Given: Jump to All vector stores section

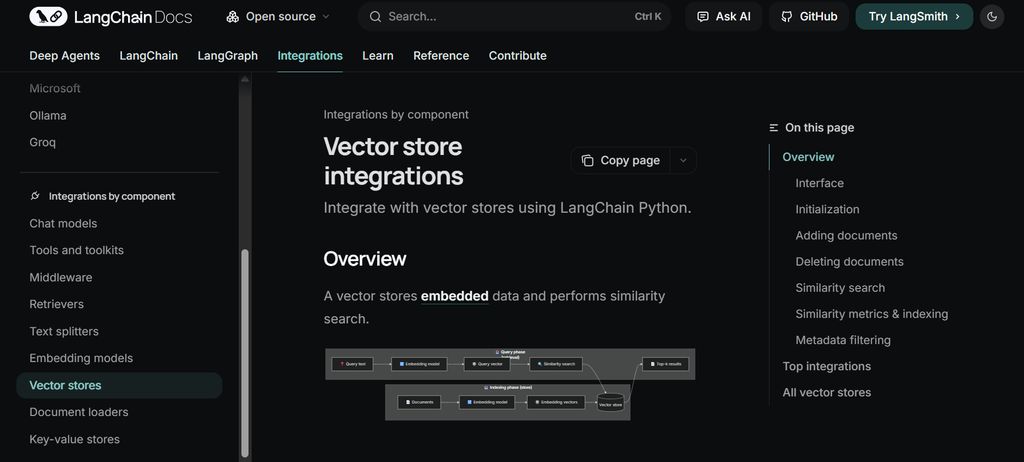Looking at the screenshot, I should [827, 393].
